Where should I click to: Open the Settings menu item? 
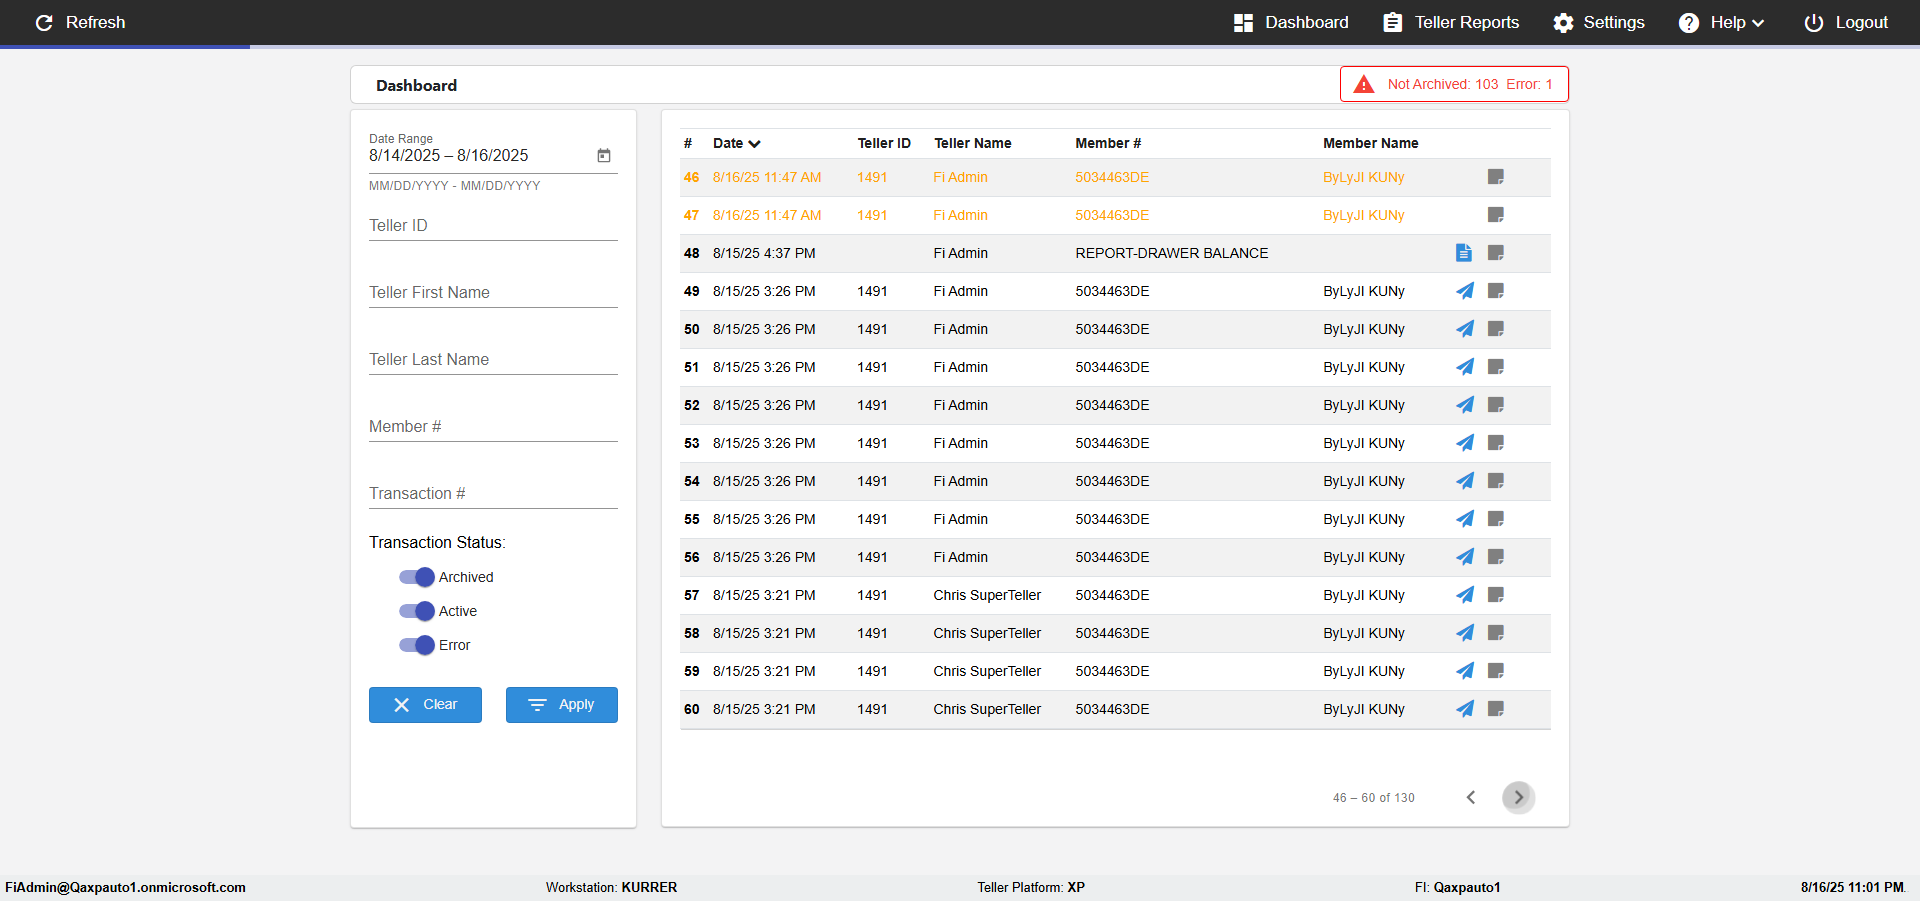[1598, 22]
